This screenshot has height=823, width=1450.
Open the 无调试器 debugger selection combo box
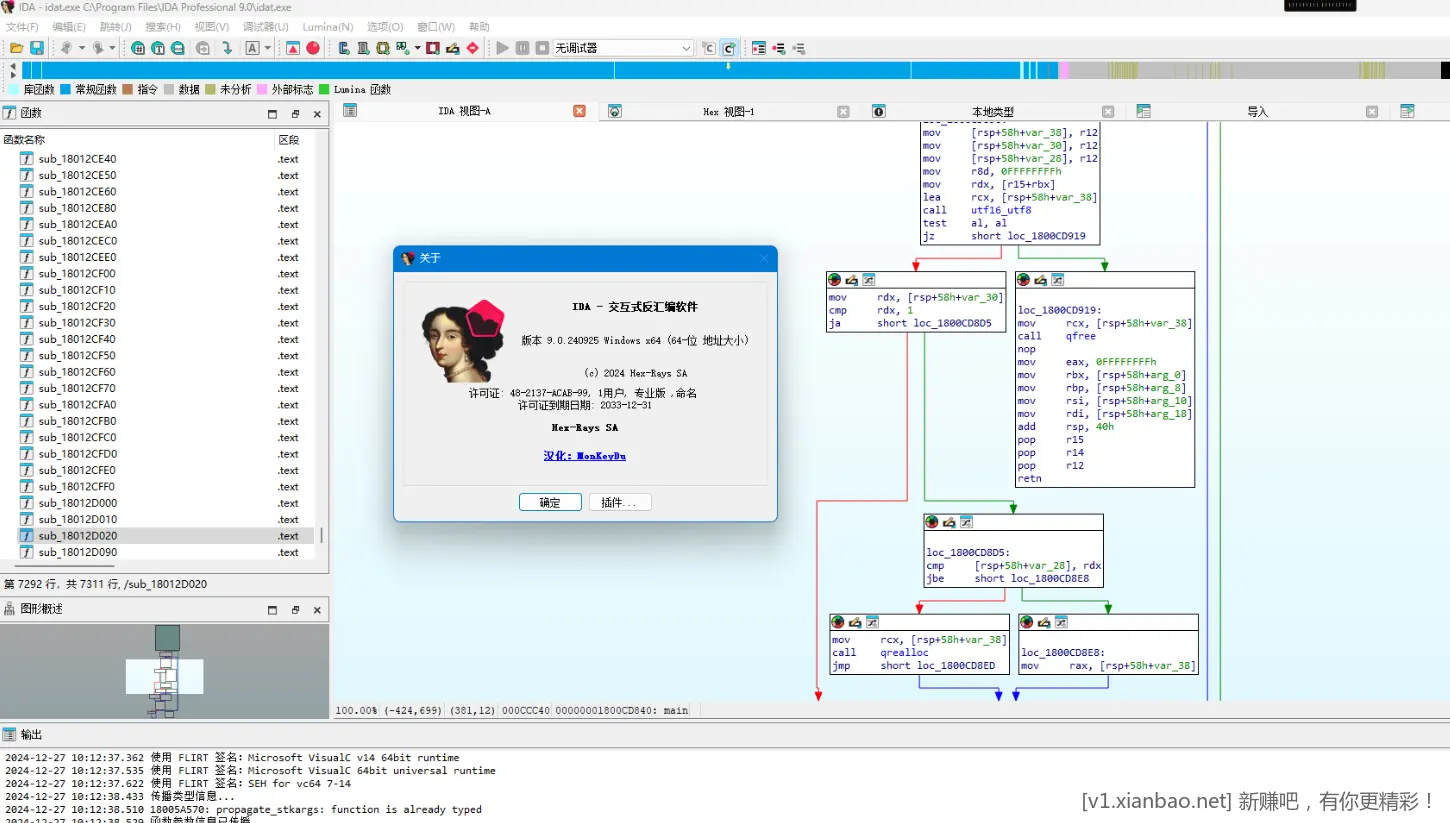(623, 48)
